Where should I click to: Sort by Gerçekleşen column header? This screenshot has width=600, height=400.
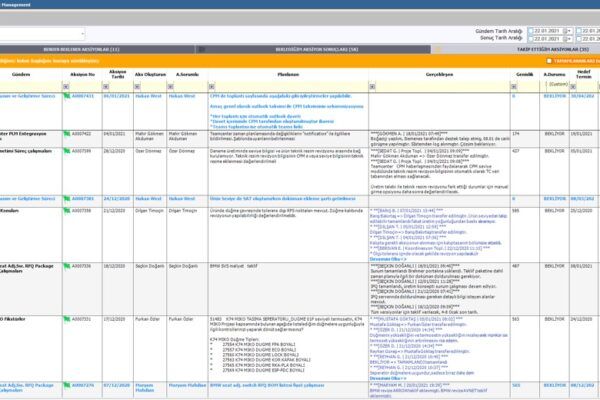439,74
